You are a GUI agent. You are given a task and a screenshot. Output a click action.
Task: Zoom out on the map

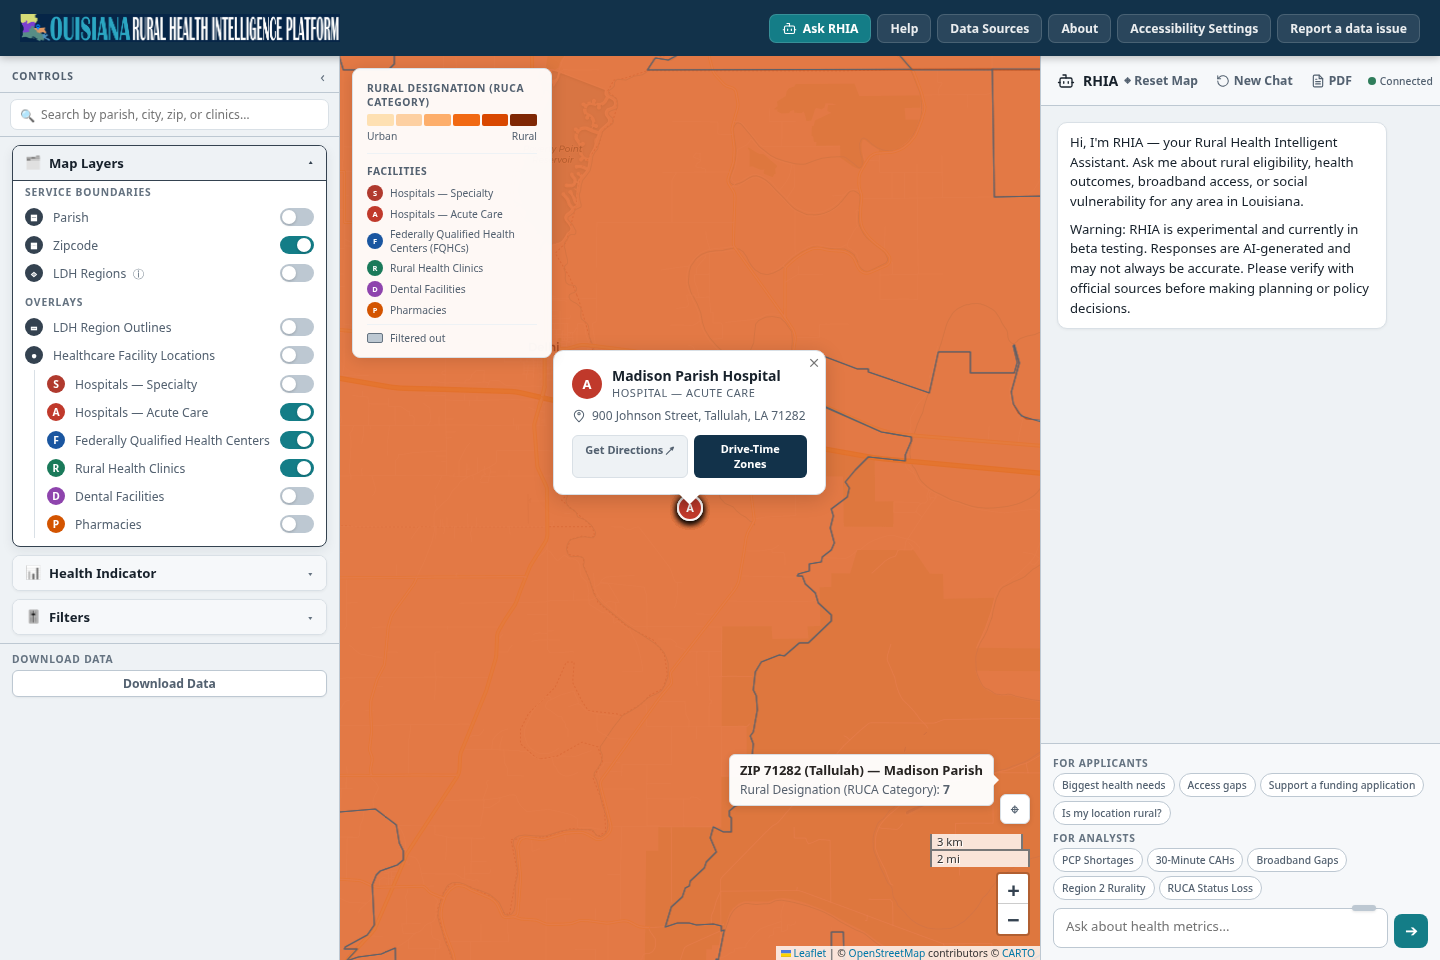click(x=1013, y=919)
